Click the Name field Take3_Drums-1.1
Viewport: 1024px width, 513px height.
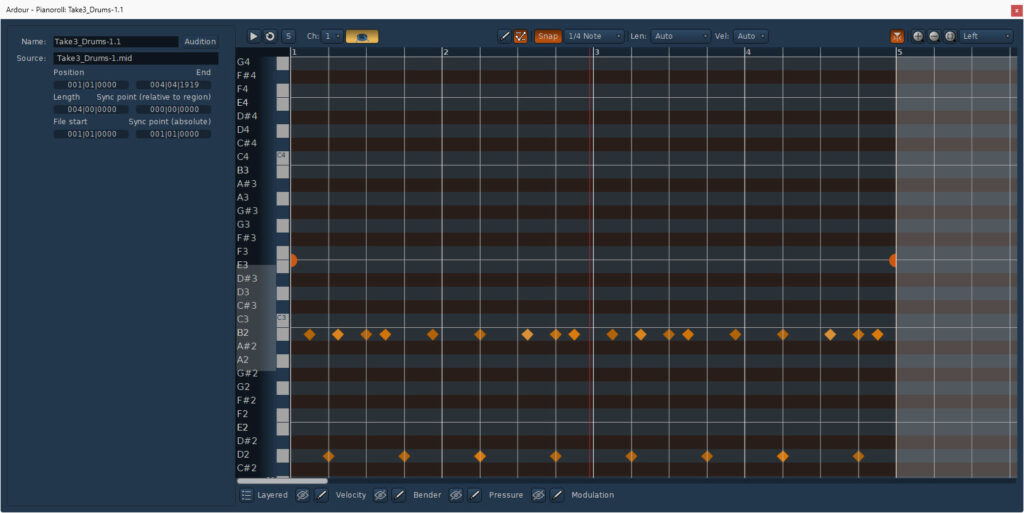click(115, 42)
